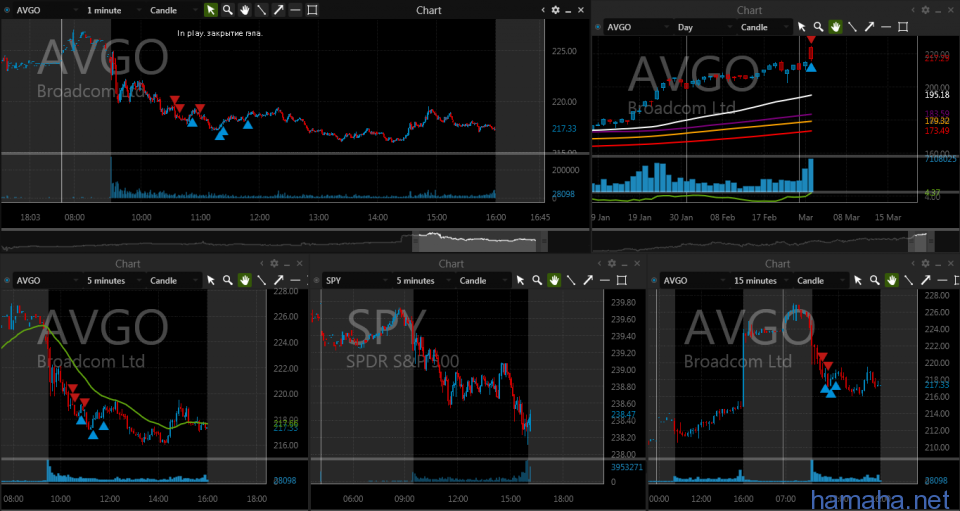This screenshot has width=960, height=511.
Task: Select pointer tool in 15 minutes chart
Action: (x=858, y=280)
